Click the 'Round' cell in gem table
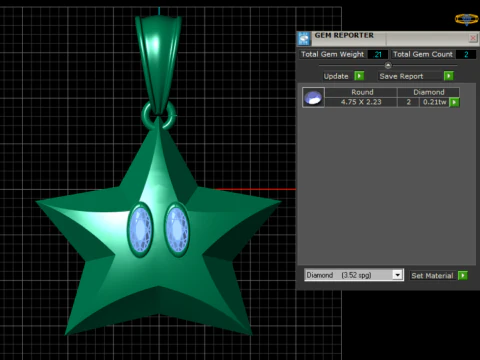Screen dimensions: 480x360 coord(362,92)
